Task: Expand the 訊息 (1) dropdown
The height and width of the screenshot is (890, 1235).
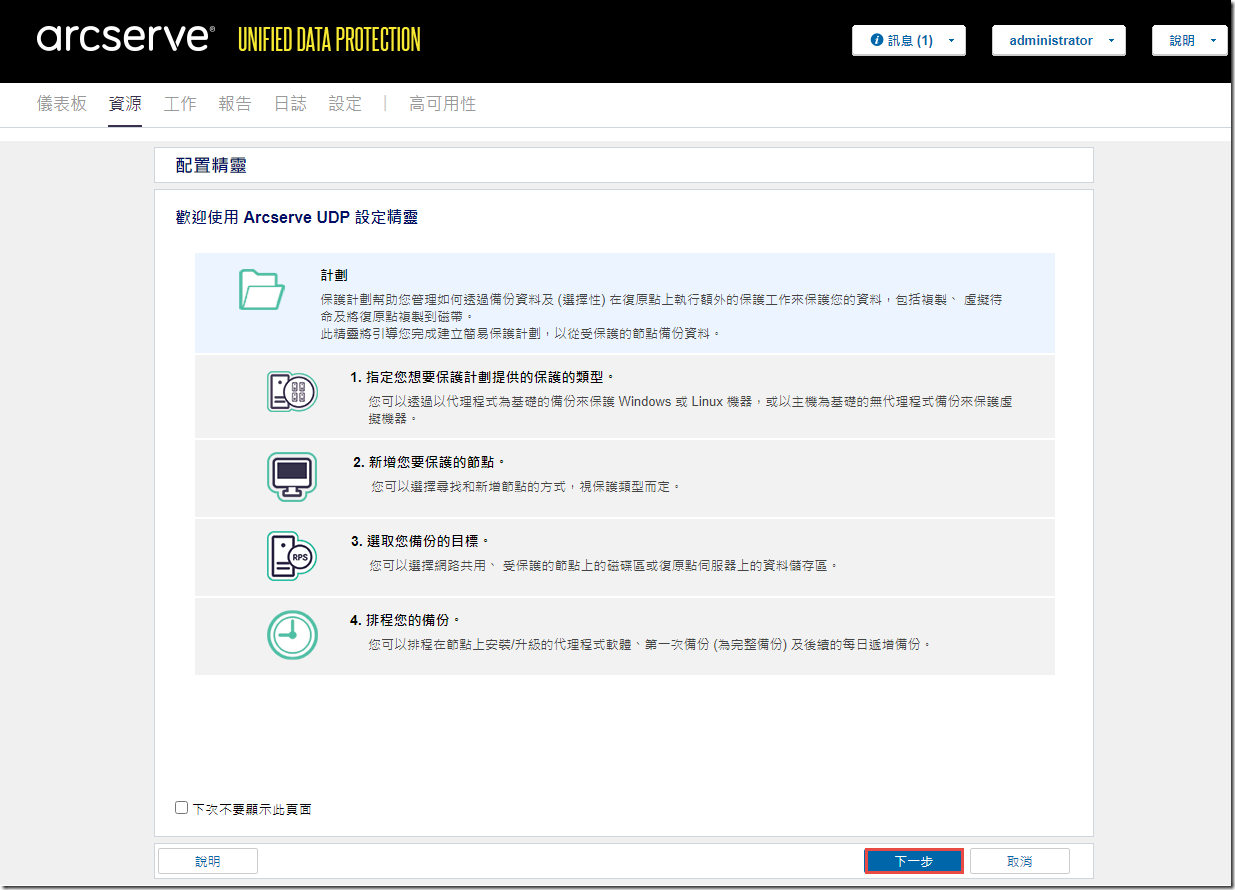Action: click(x=908, y=41)
